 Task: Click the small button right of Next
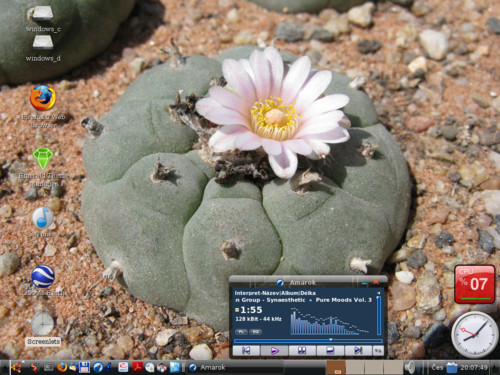coord(378,350)
